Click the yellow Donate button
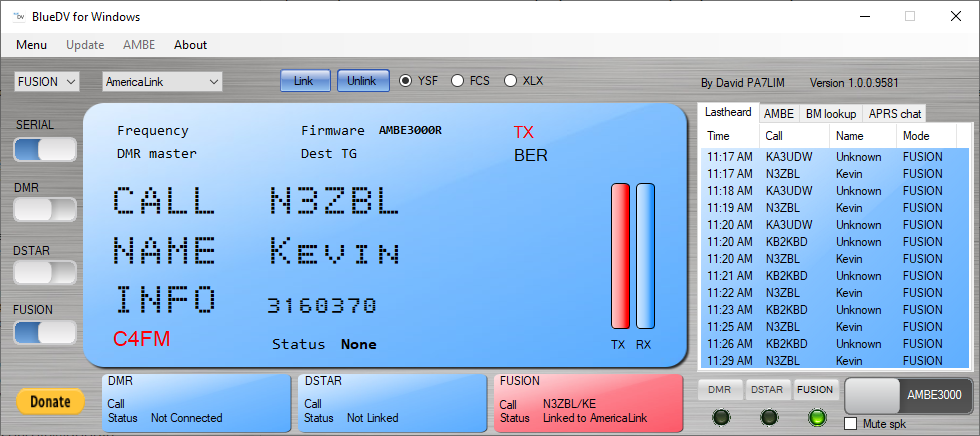 click(50, 402)
